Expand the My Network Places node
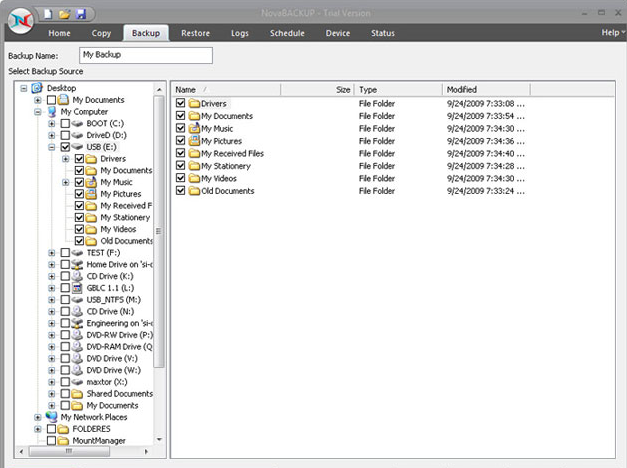627x468 pixels. [38, 417]
